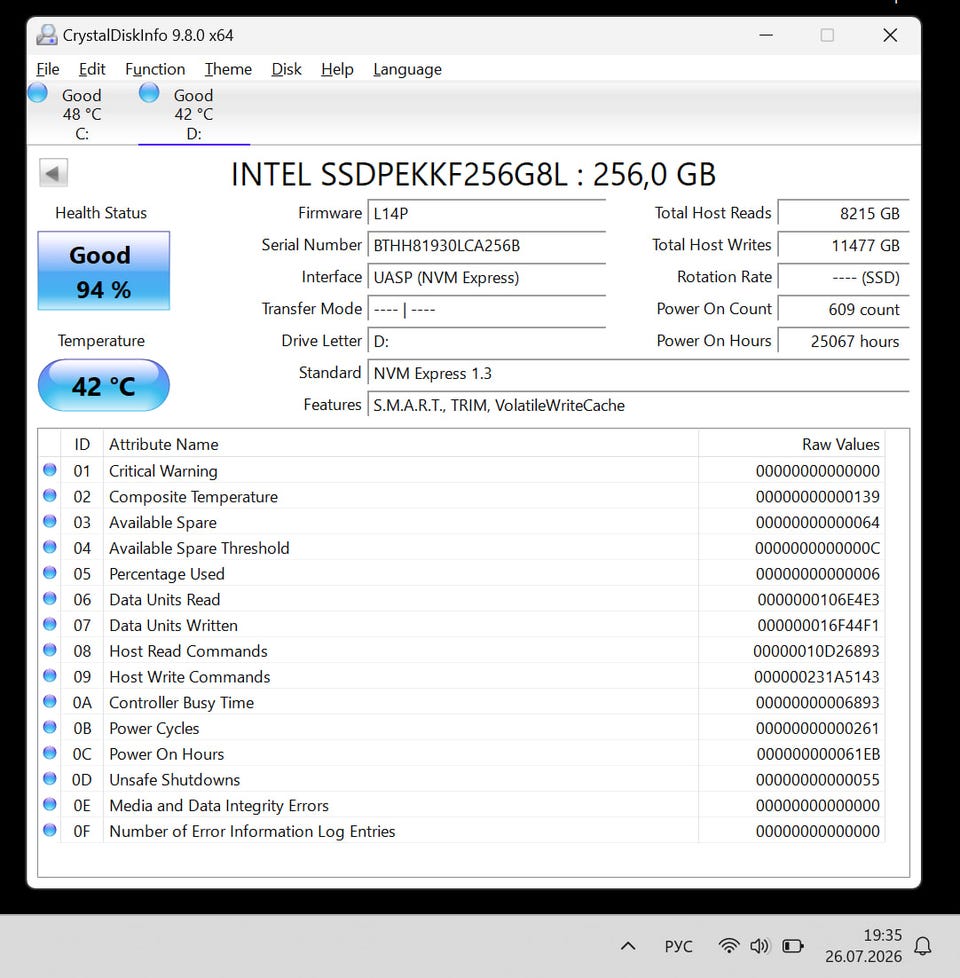Screen dimensions: 960x978
Task: Open the Theme menu
Action: [228, 69]
